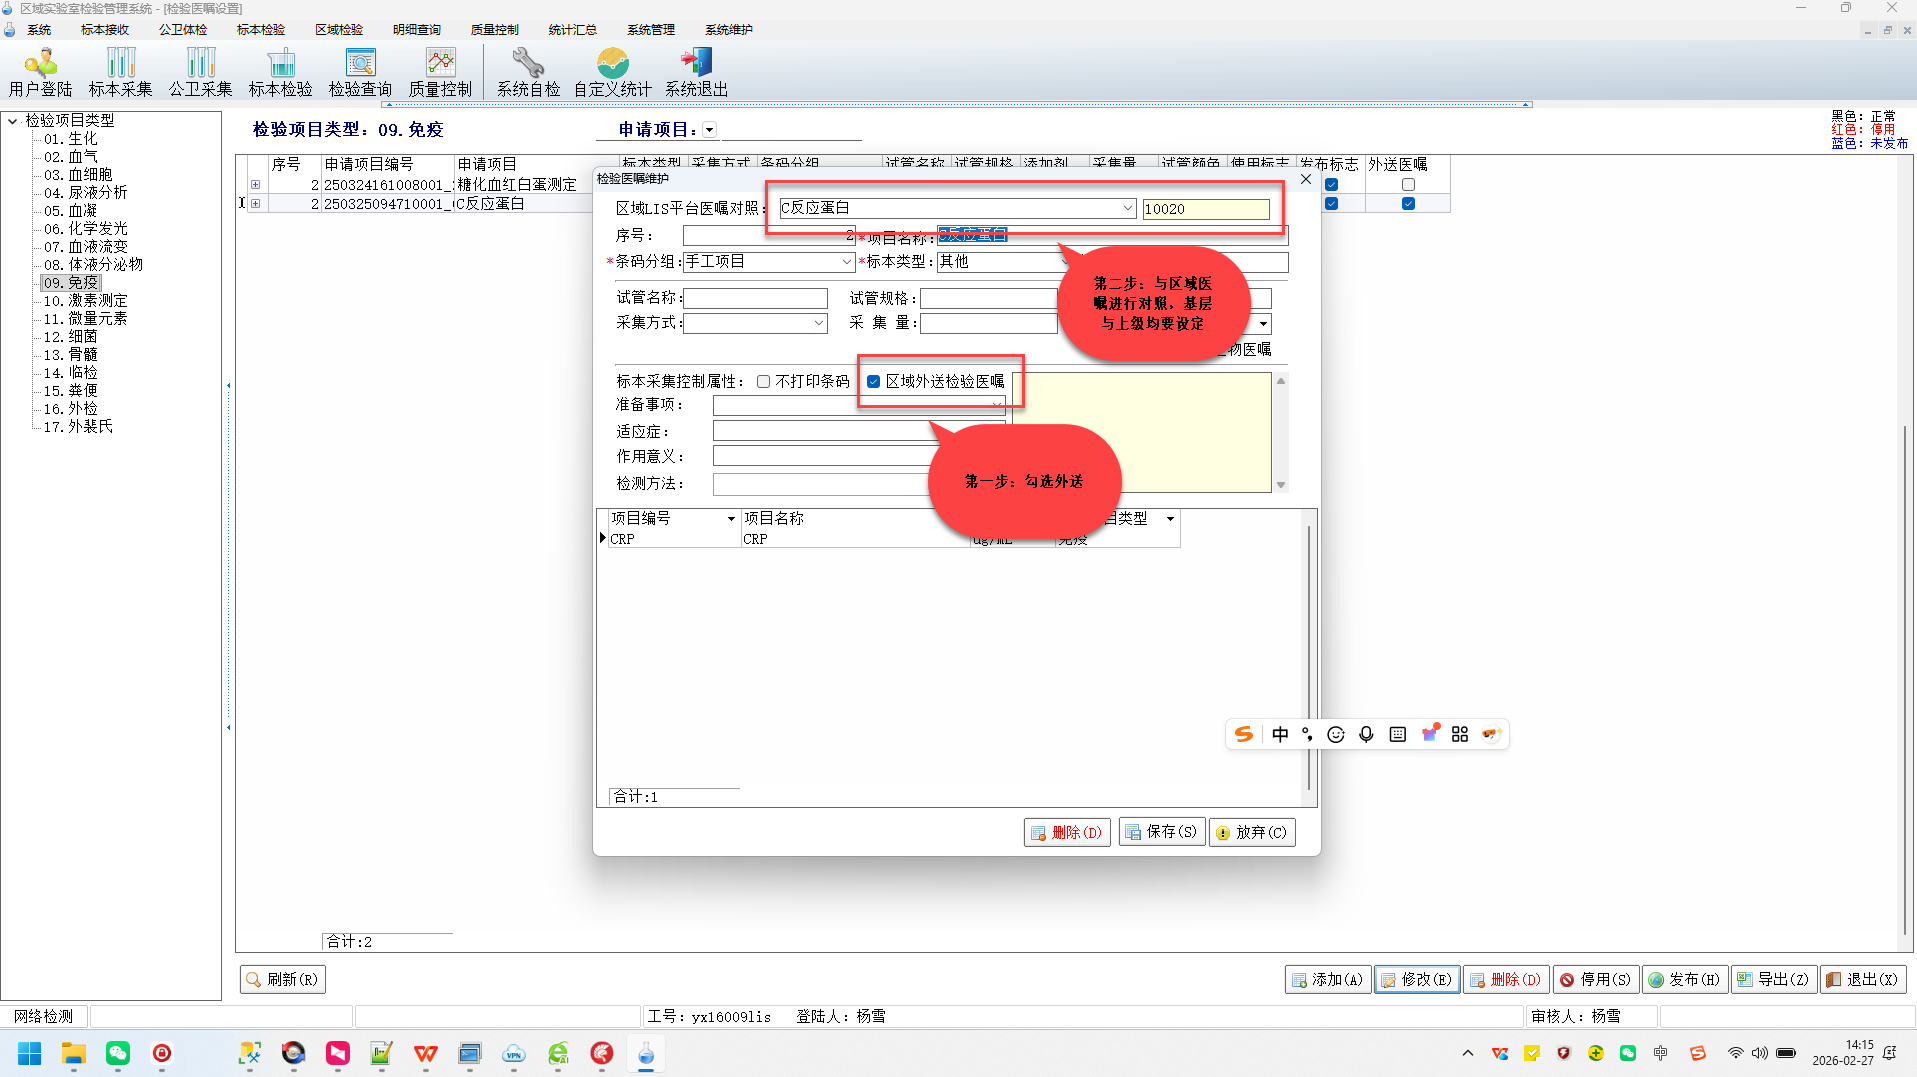The image size is (1917, 1077).
Task: Open the 自定义统计 toolbar icon
Action: coord(612,73)
